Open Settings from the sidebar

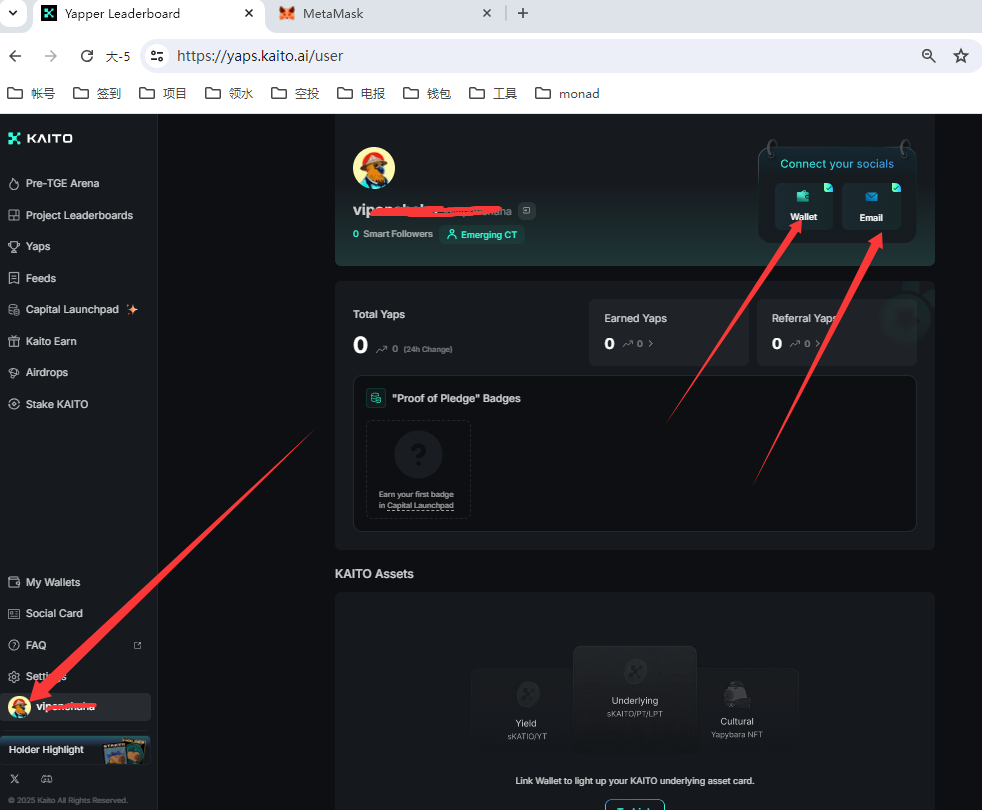[x=38, y=677]
